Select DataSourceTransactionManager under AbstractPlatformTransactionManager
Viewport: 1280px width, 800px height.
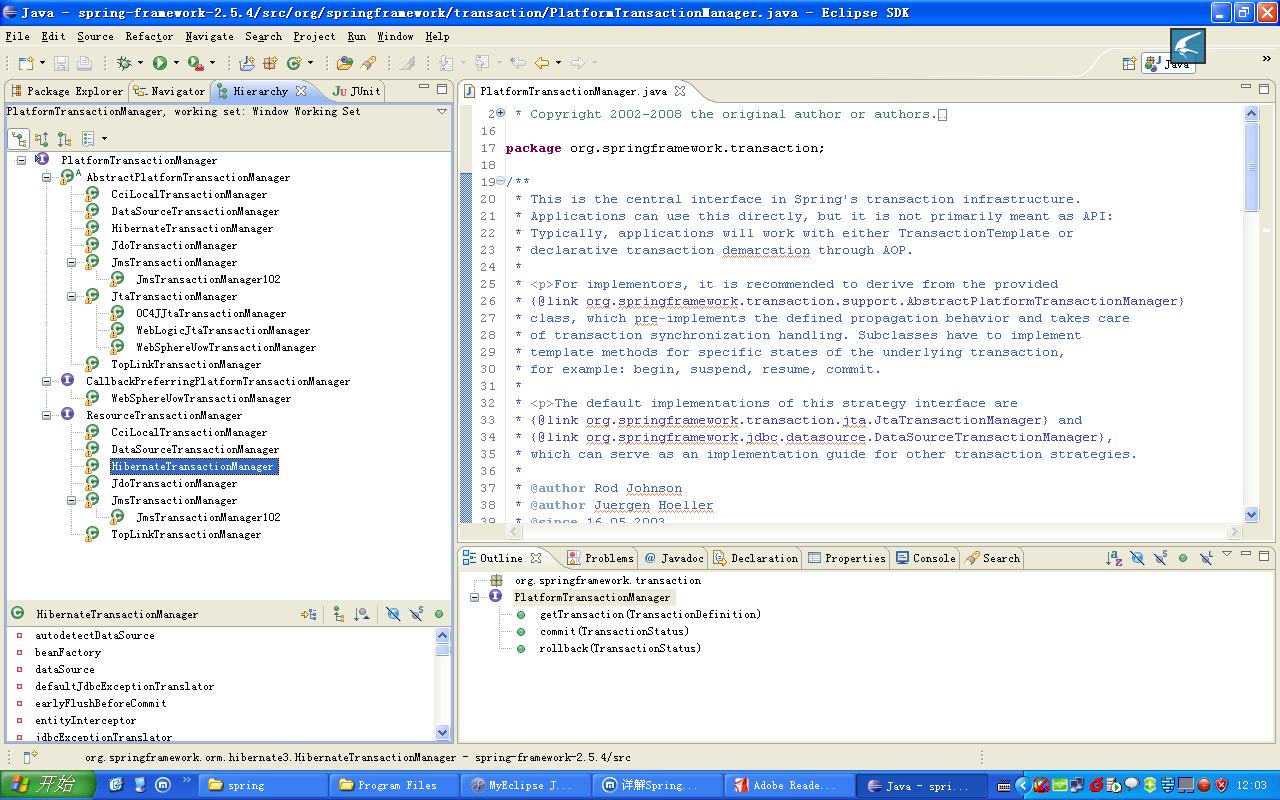coord(195,211)
